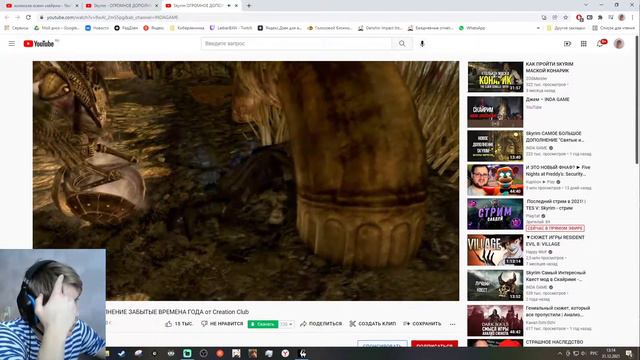This screenshot has height=360, width=640.
Task: Open the КАК ПРОЙТИ SKYRIM МАСКОЙ КОНАРИК thumbnail
Action: pyautogui.click(x=495, y=77)
